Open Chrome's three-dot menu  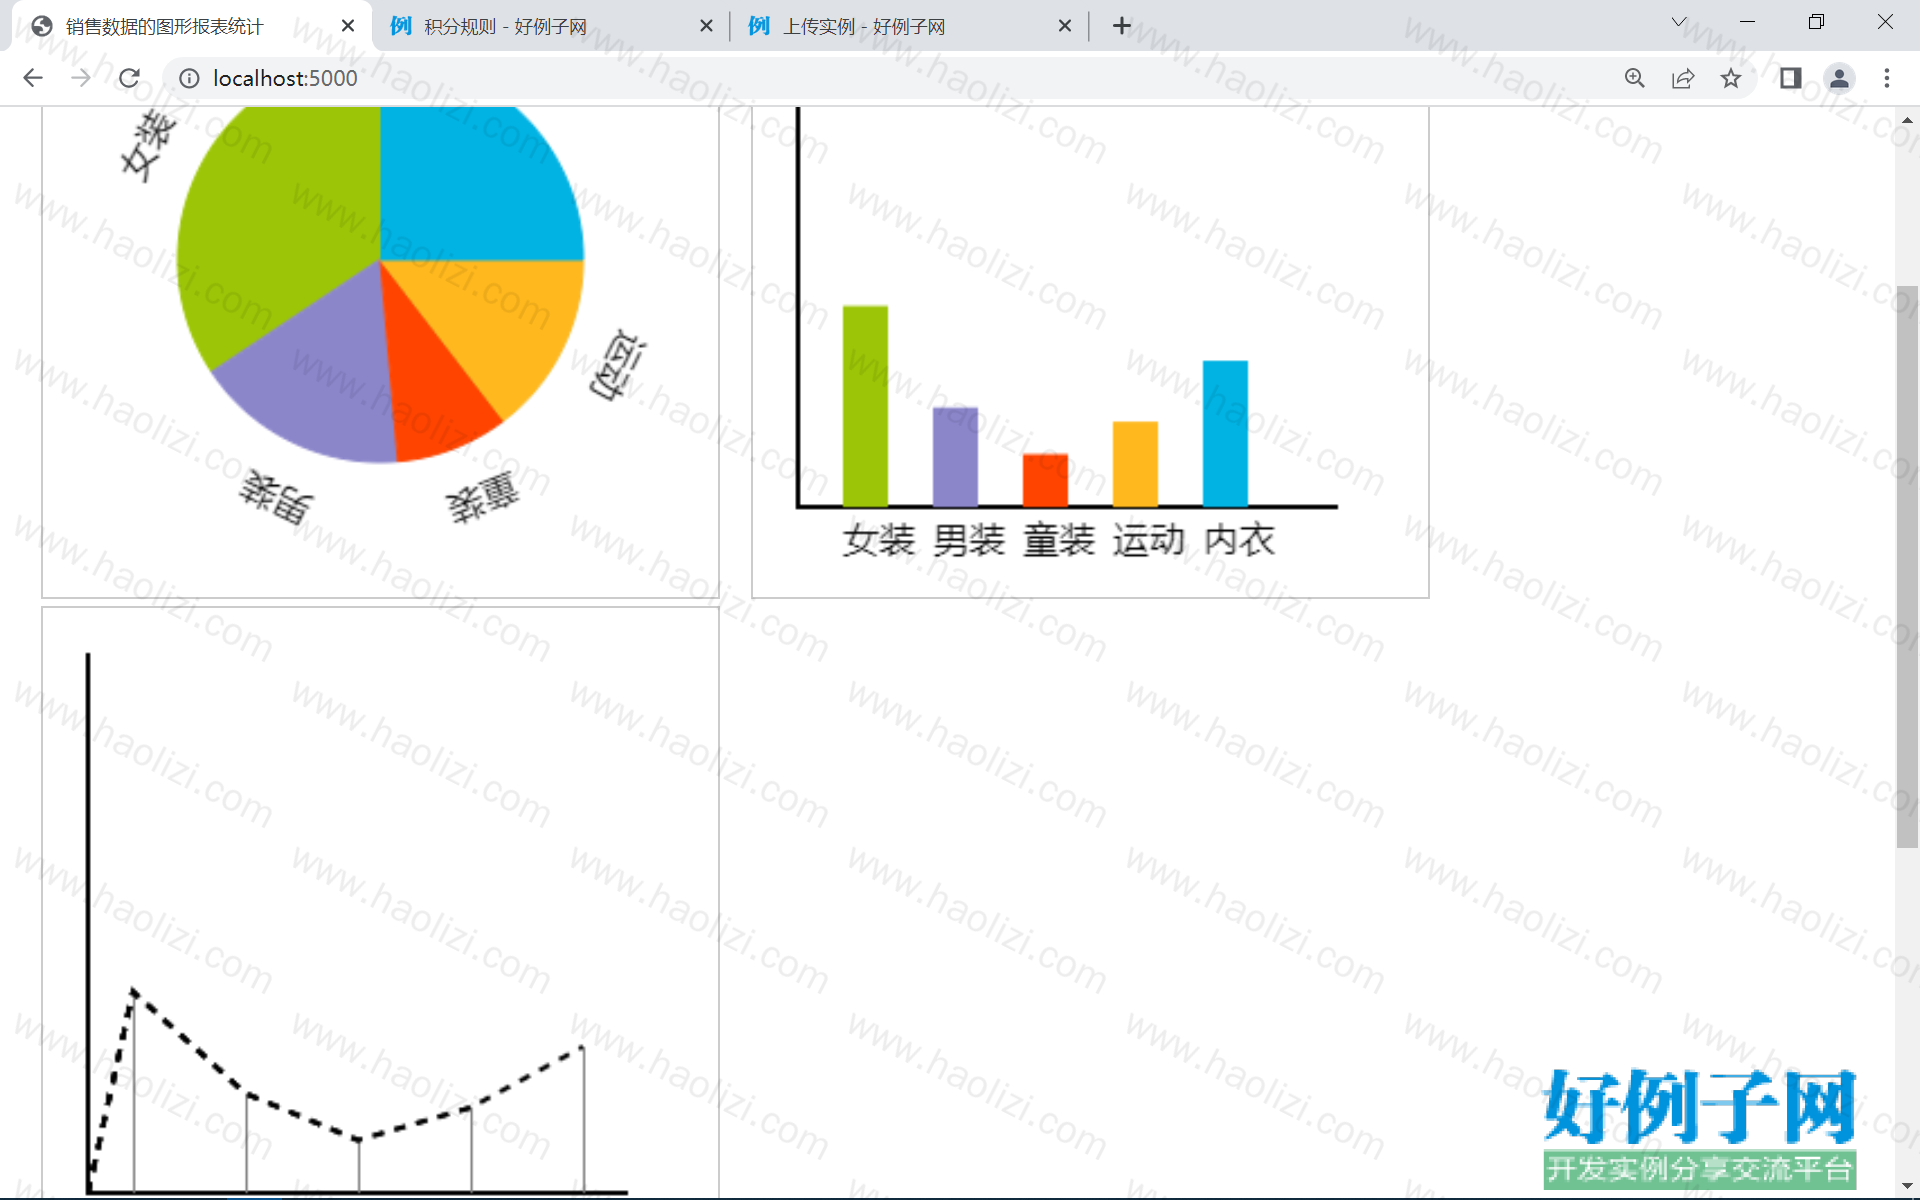pyautogui.click(x=1887, y=78)
